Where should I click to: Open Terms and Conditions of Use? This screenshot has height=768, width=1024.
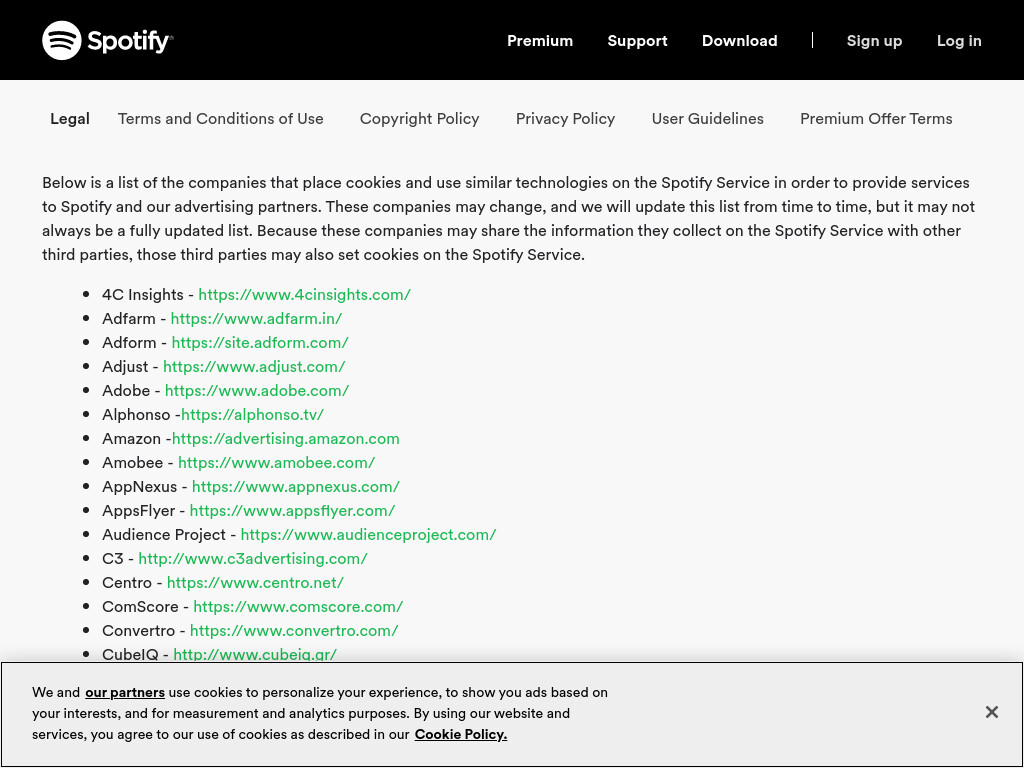tap(221, 119)
